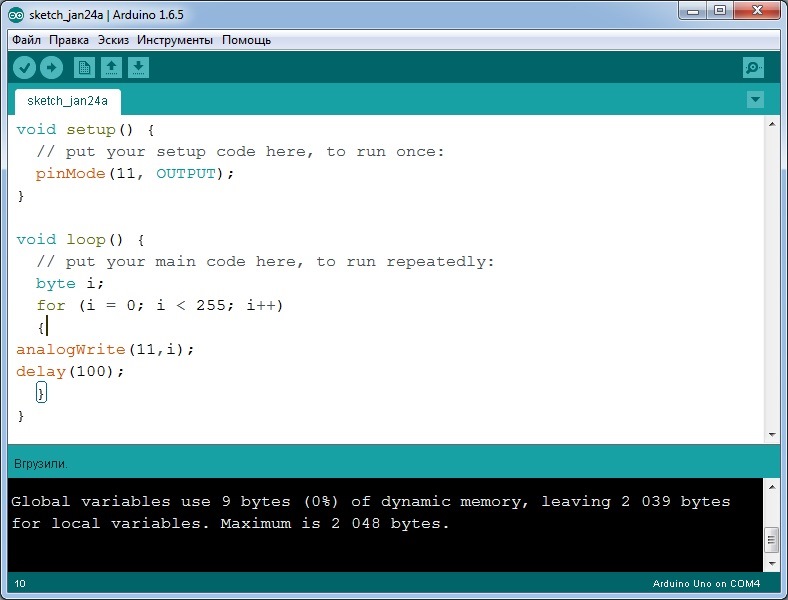This screenshot has height=600, width=788.
Task: Save the sketch with the down arrow icon
Action: (x=139, y=67)
